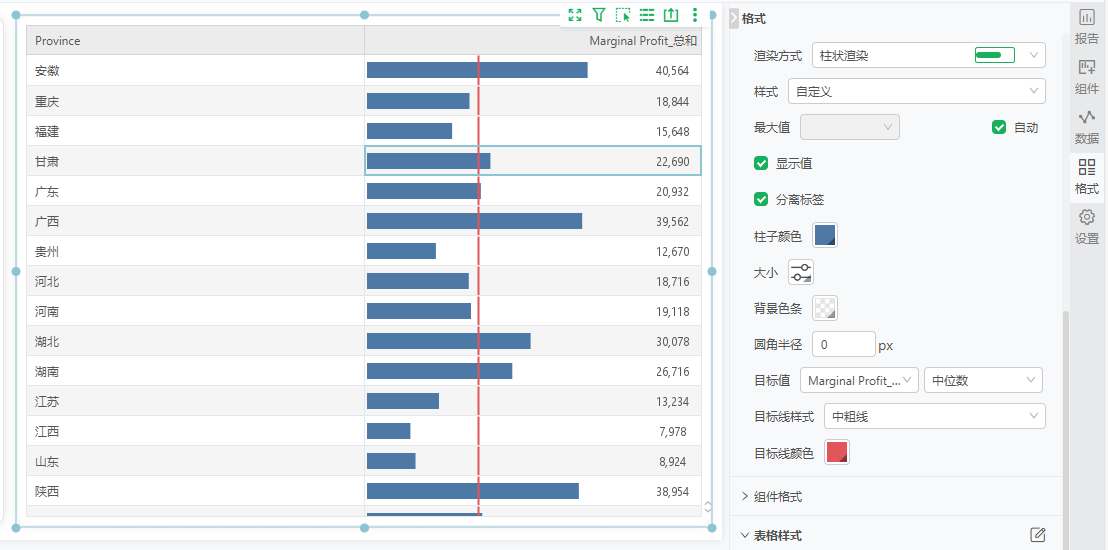This screenshot has width=1108, height=550.
Task: Click the 12,670 value
Action: click(672, 251)
